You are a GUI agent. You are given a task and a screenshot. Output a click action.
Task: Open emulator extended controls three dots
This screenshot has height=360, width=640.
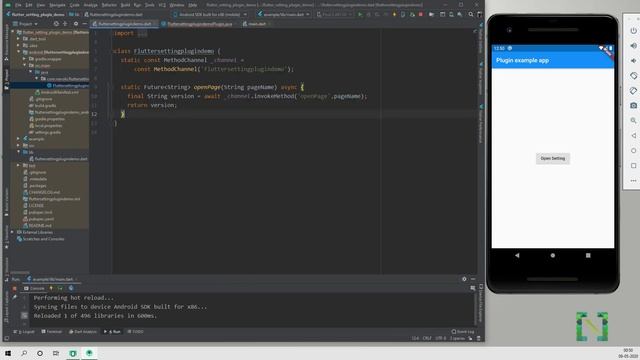633,180
